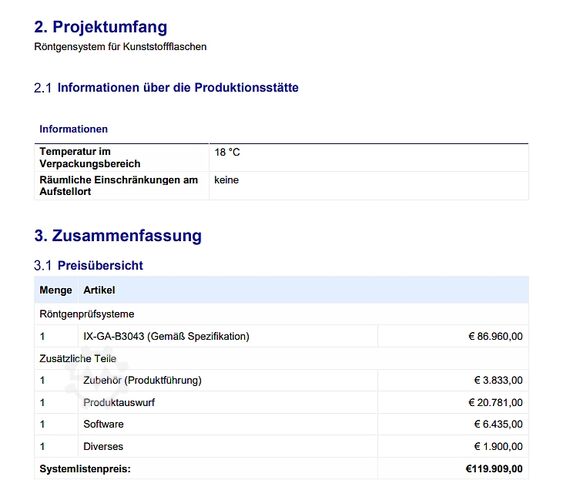Click the 'IX-GA-B3043 (Gemäß Spezifikation)' item
This screenshot has width=580, height=480.
pyautogui.click(x=166, y=337)
